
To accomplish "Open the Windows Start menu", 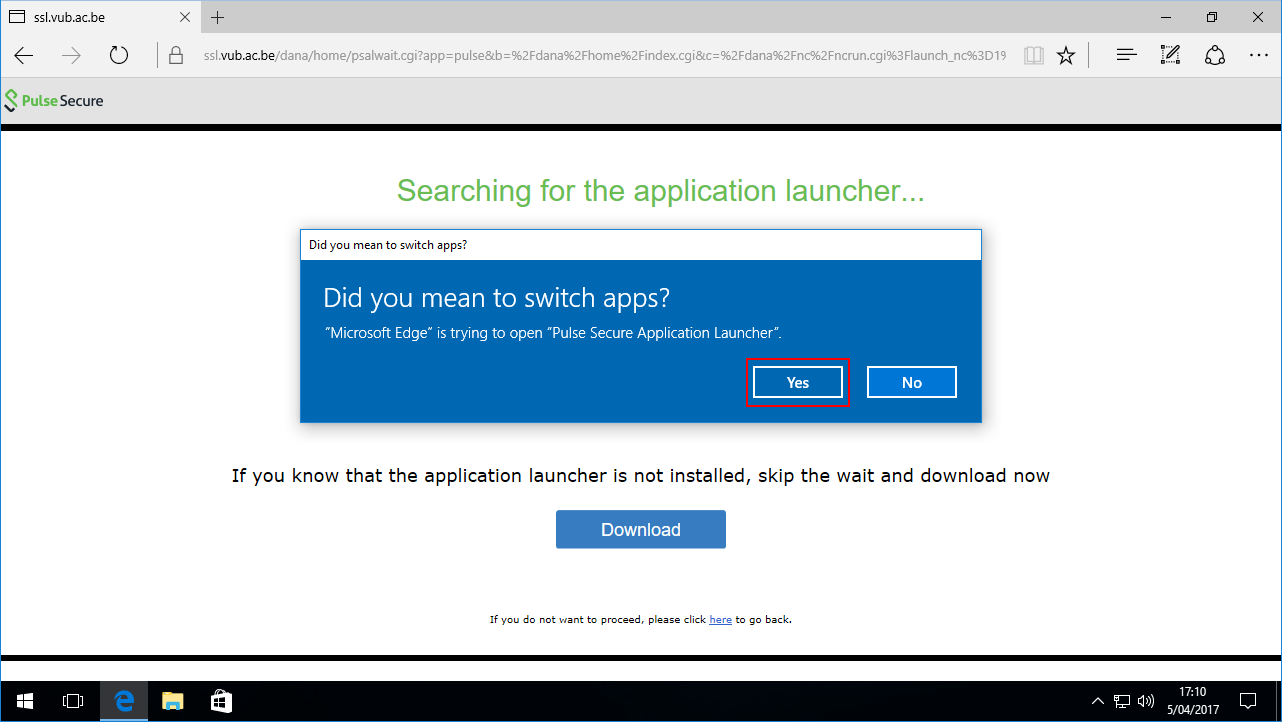I will coord(24,702).
